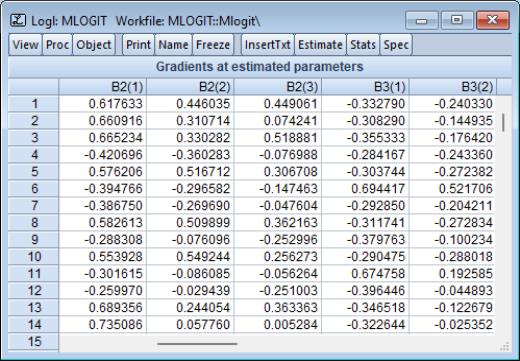Switch to the Spec view
The image size is (520, 361).
tap(396, 44)
